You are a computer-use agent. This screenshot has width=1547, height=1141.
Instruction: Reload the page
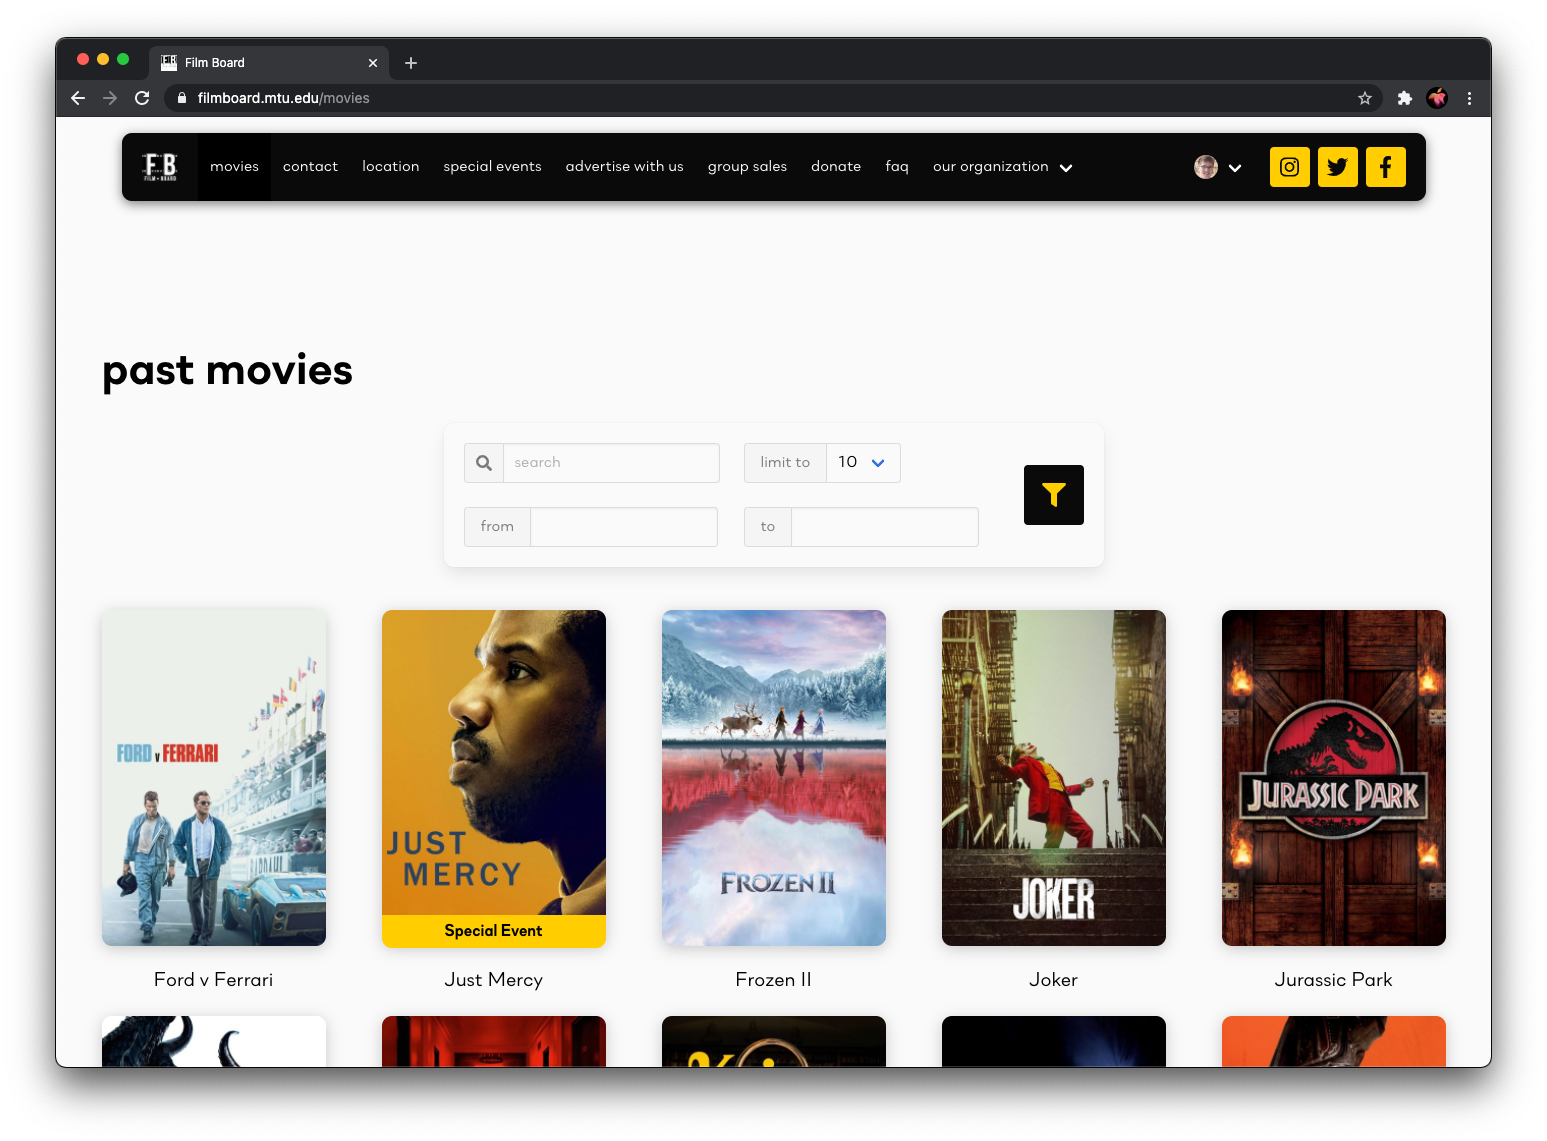coord(142,98)
